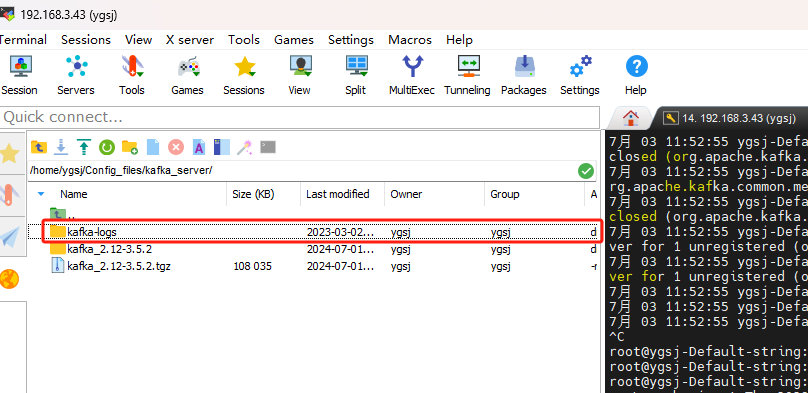808x393 pixels.
Task: Sort by Size (KB) column header
Action: [253, 194]
